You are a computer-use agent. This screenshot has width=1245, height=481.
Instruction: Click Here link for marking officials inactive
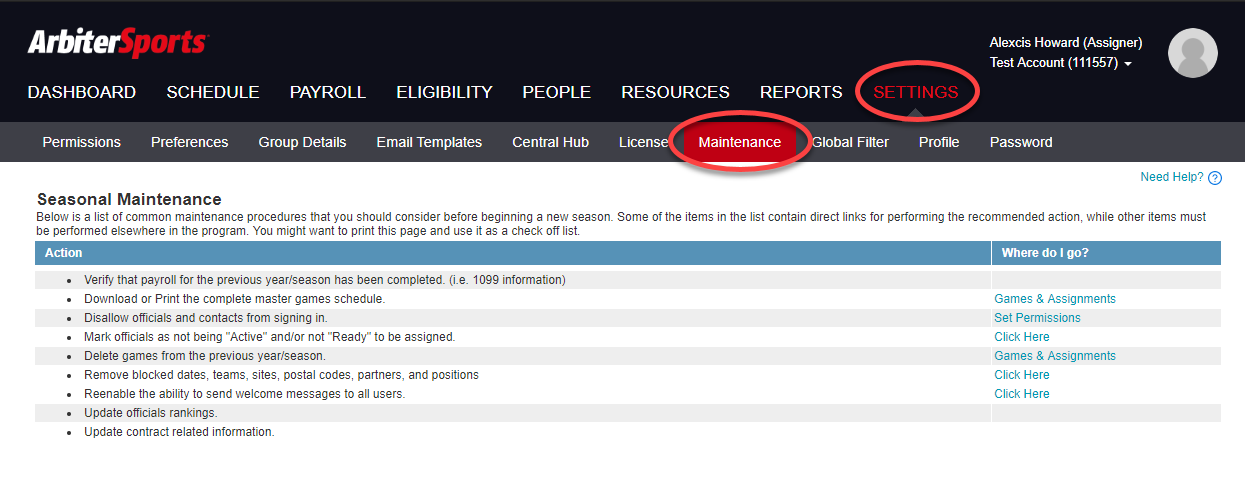1022,337
